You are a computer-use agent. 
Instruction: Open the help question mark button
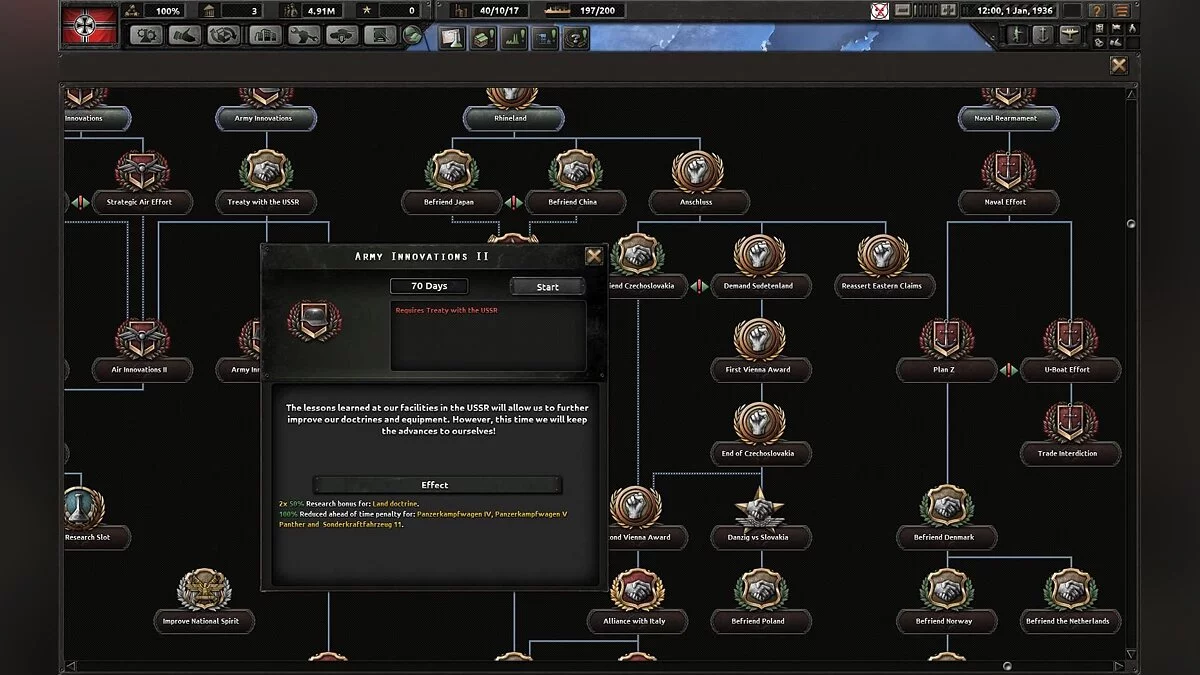(1096, 11)
